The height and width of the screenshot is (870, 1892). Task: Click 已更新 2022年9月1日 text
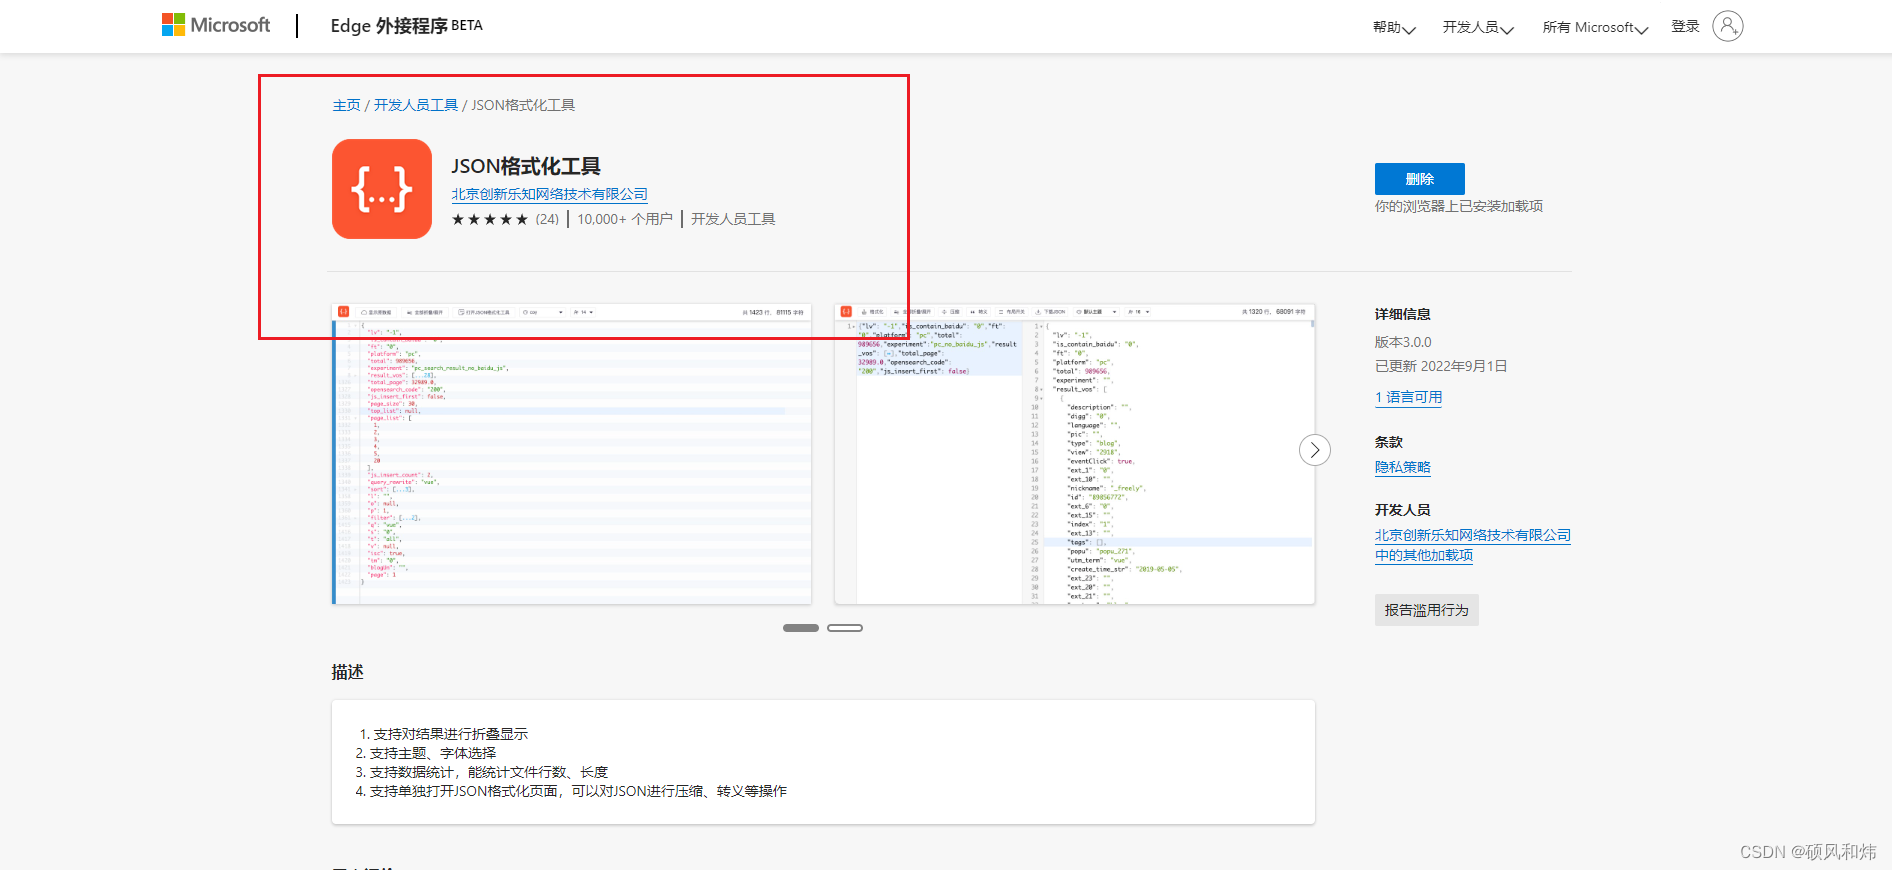[x=1441, y=366]
